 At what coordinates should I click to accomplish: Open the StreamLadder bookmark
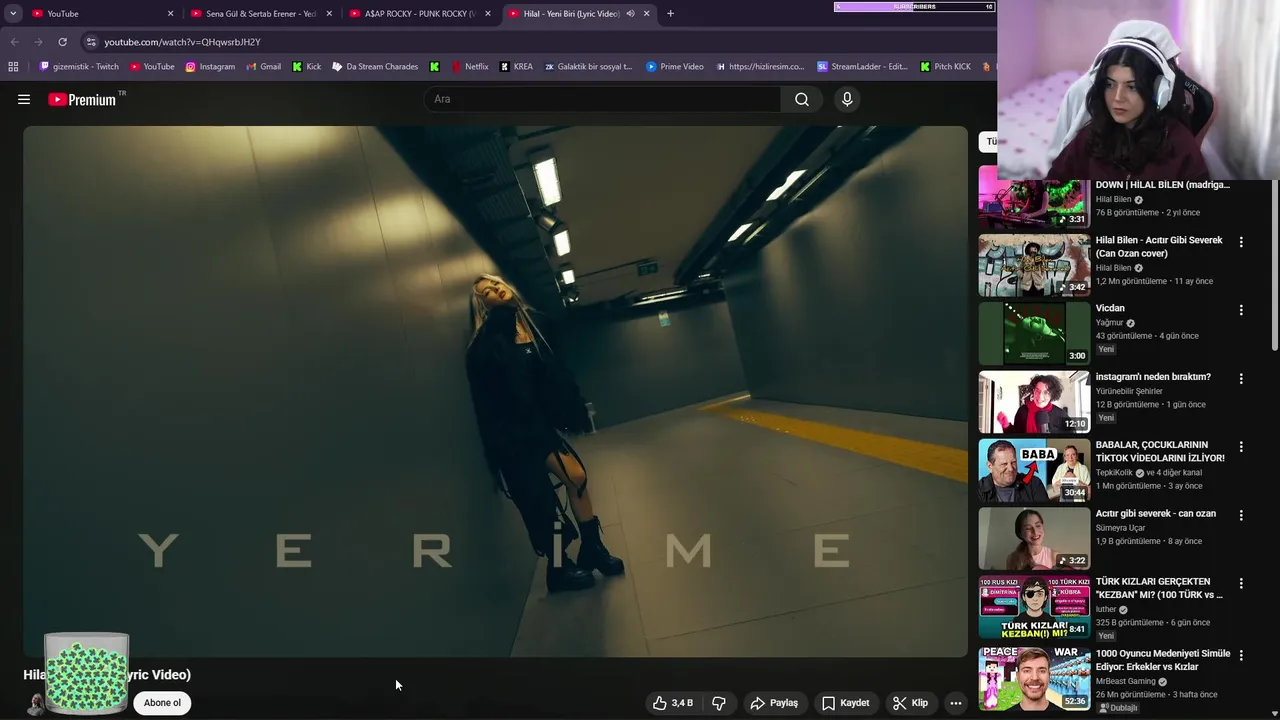point(862,66)
